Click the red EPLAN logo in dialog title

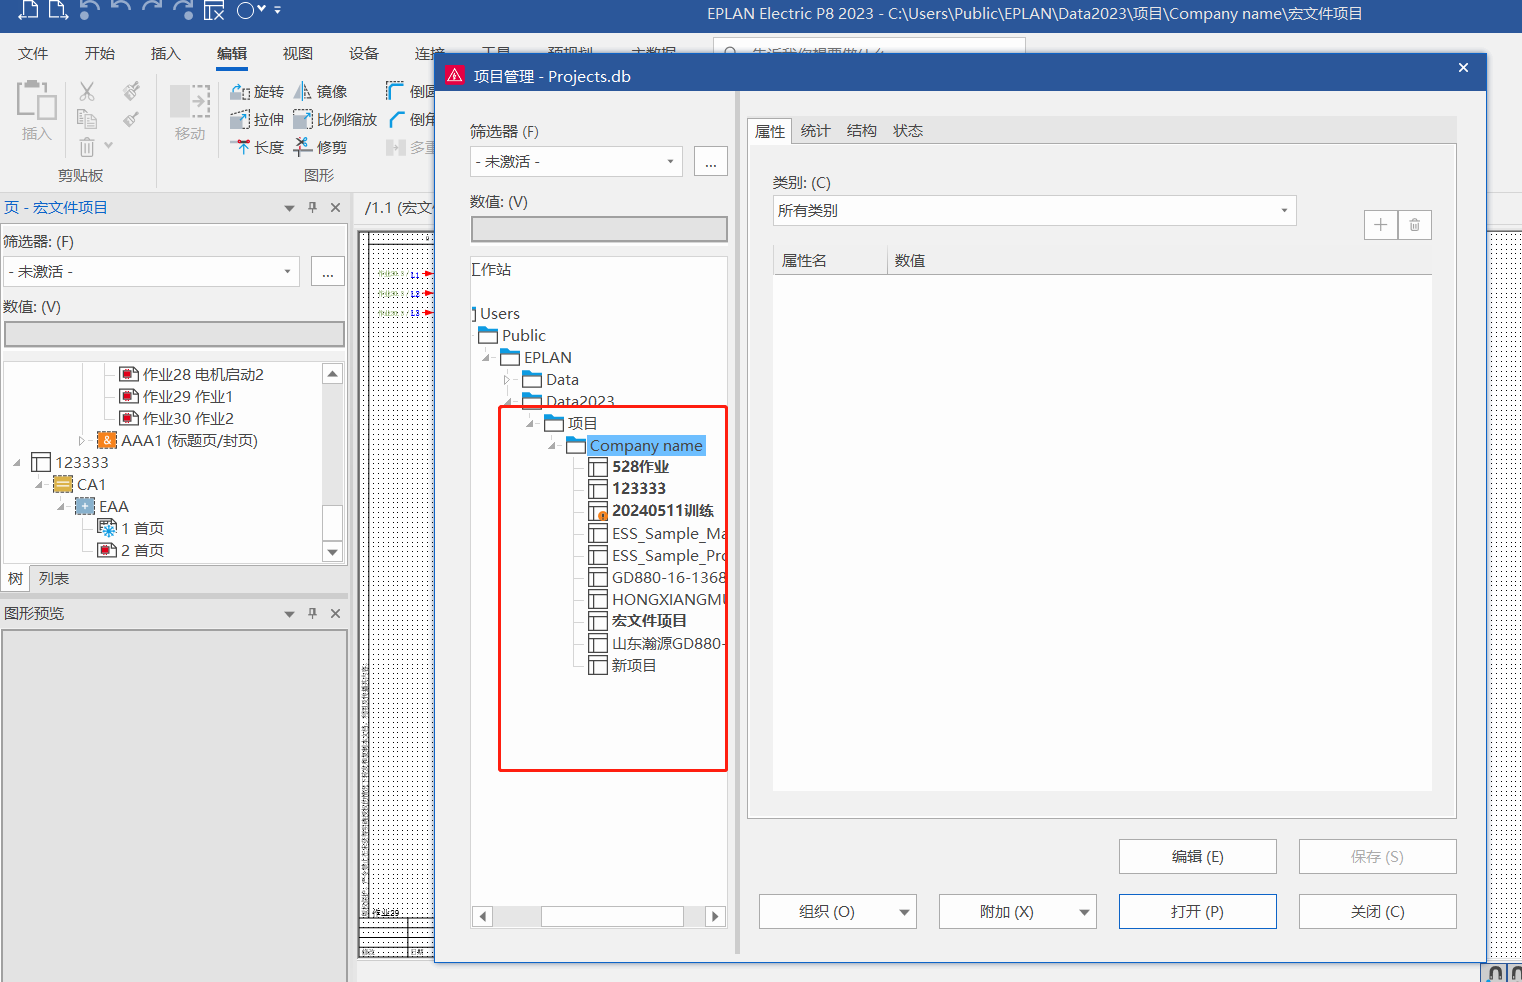coord(455,76)
